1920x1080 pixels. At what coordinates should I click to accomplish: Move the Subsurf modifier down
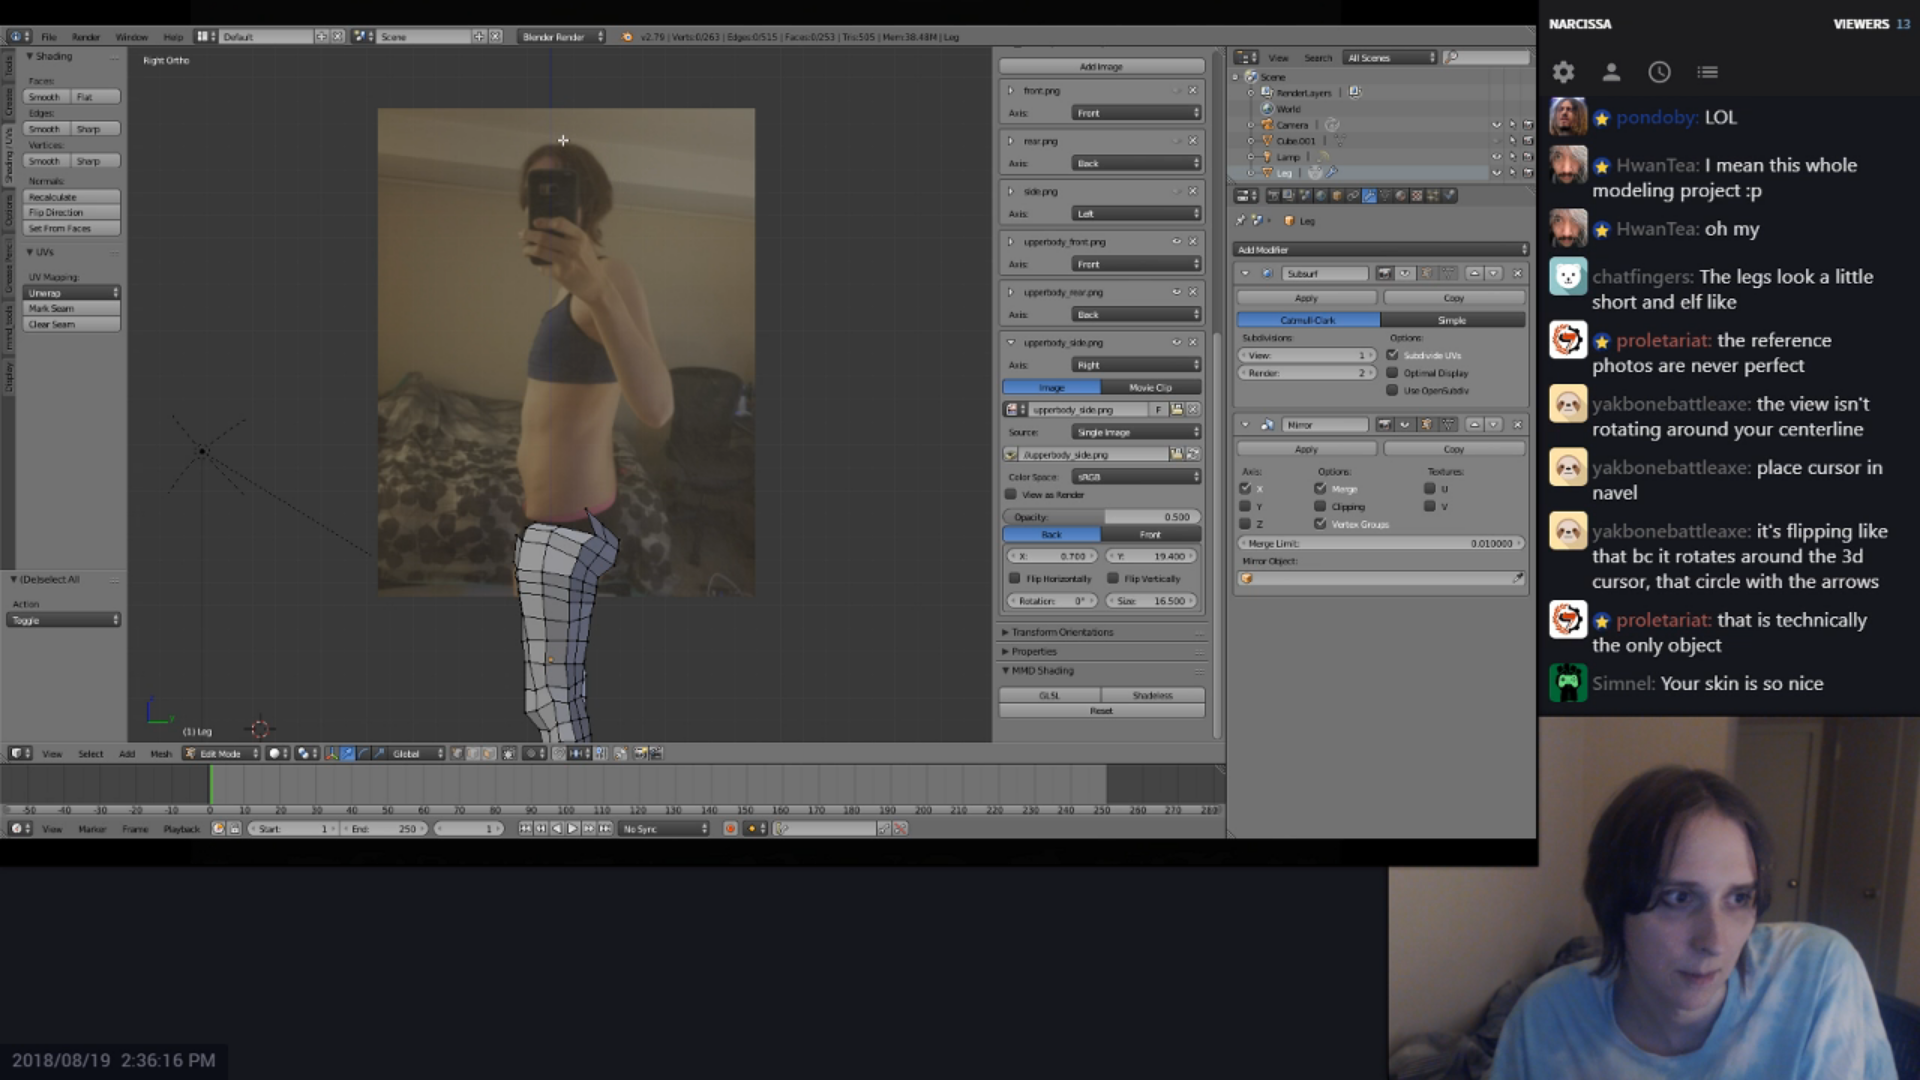coord(1494,273)
